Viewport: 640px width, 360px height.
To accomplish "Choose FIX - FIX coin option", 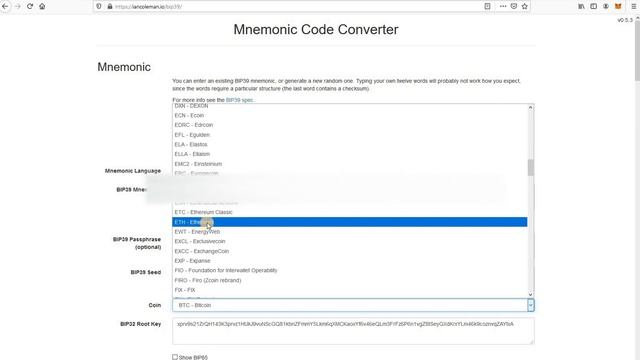I will tap(349, 290).
